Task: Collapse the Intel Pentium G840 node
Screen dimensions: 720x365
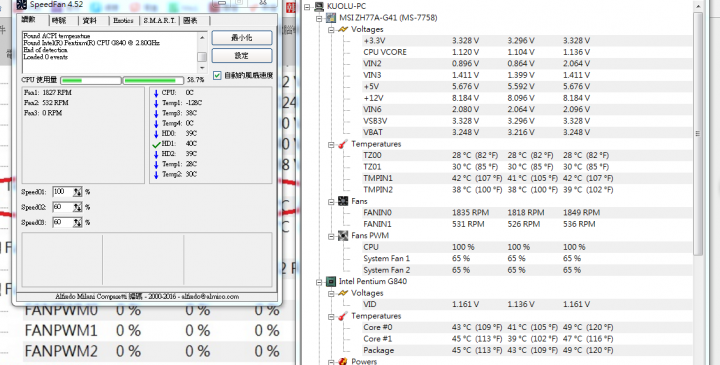Action: click(x=319, y=282)
